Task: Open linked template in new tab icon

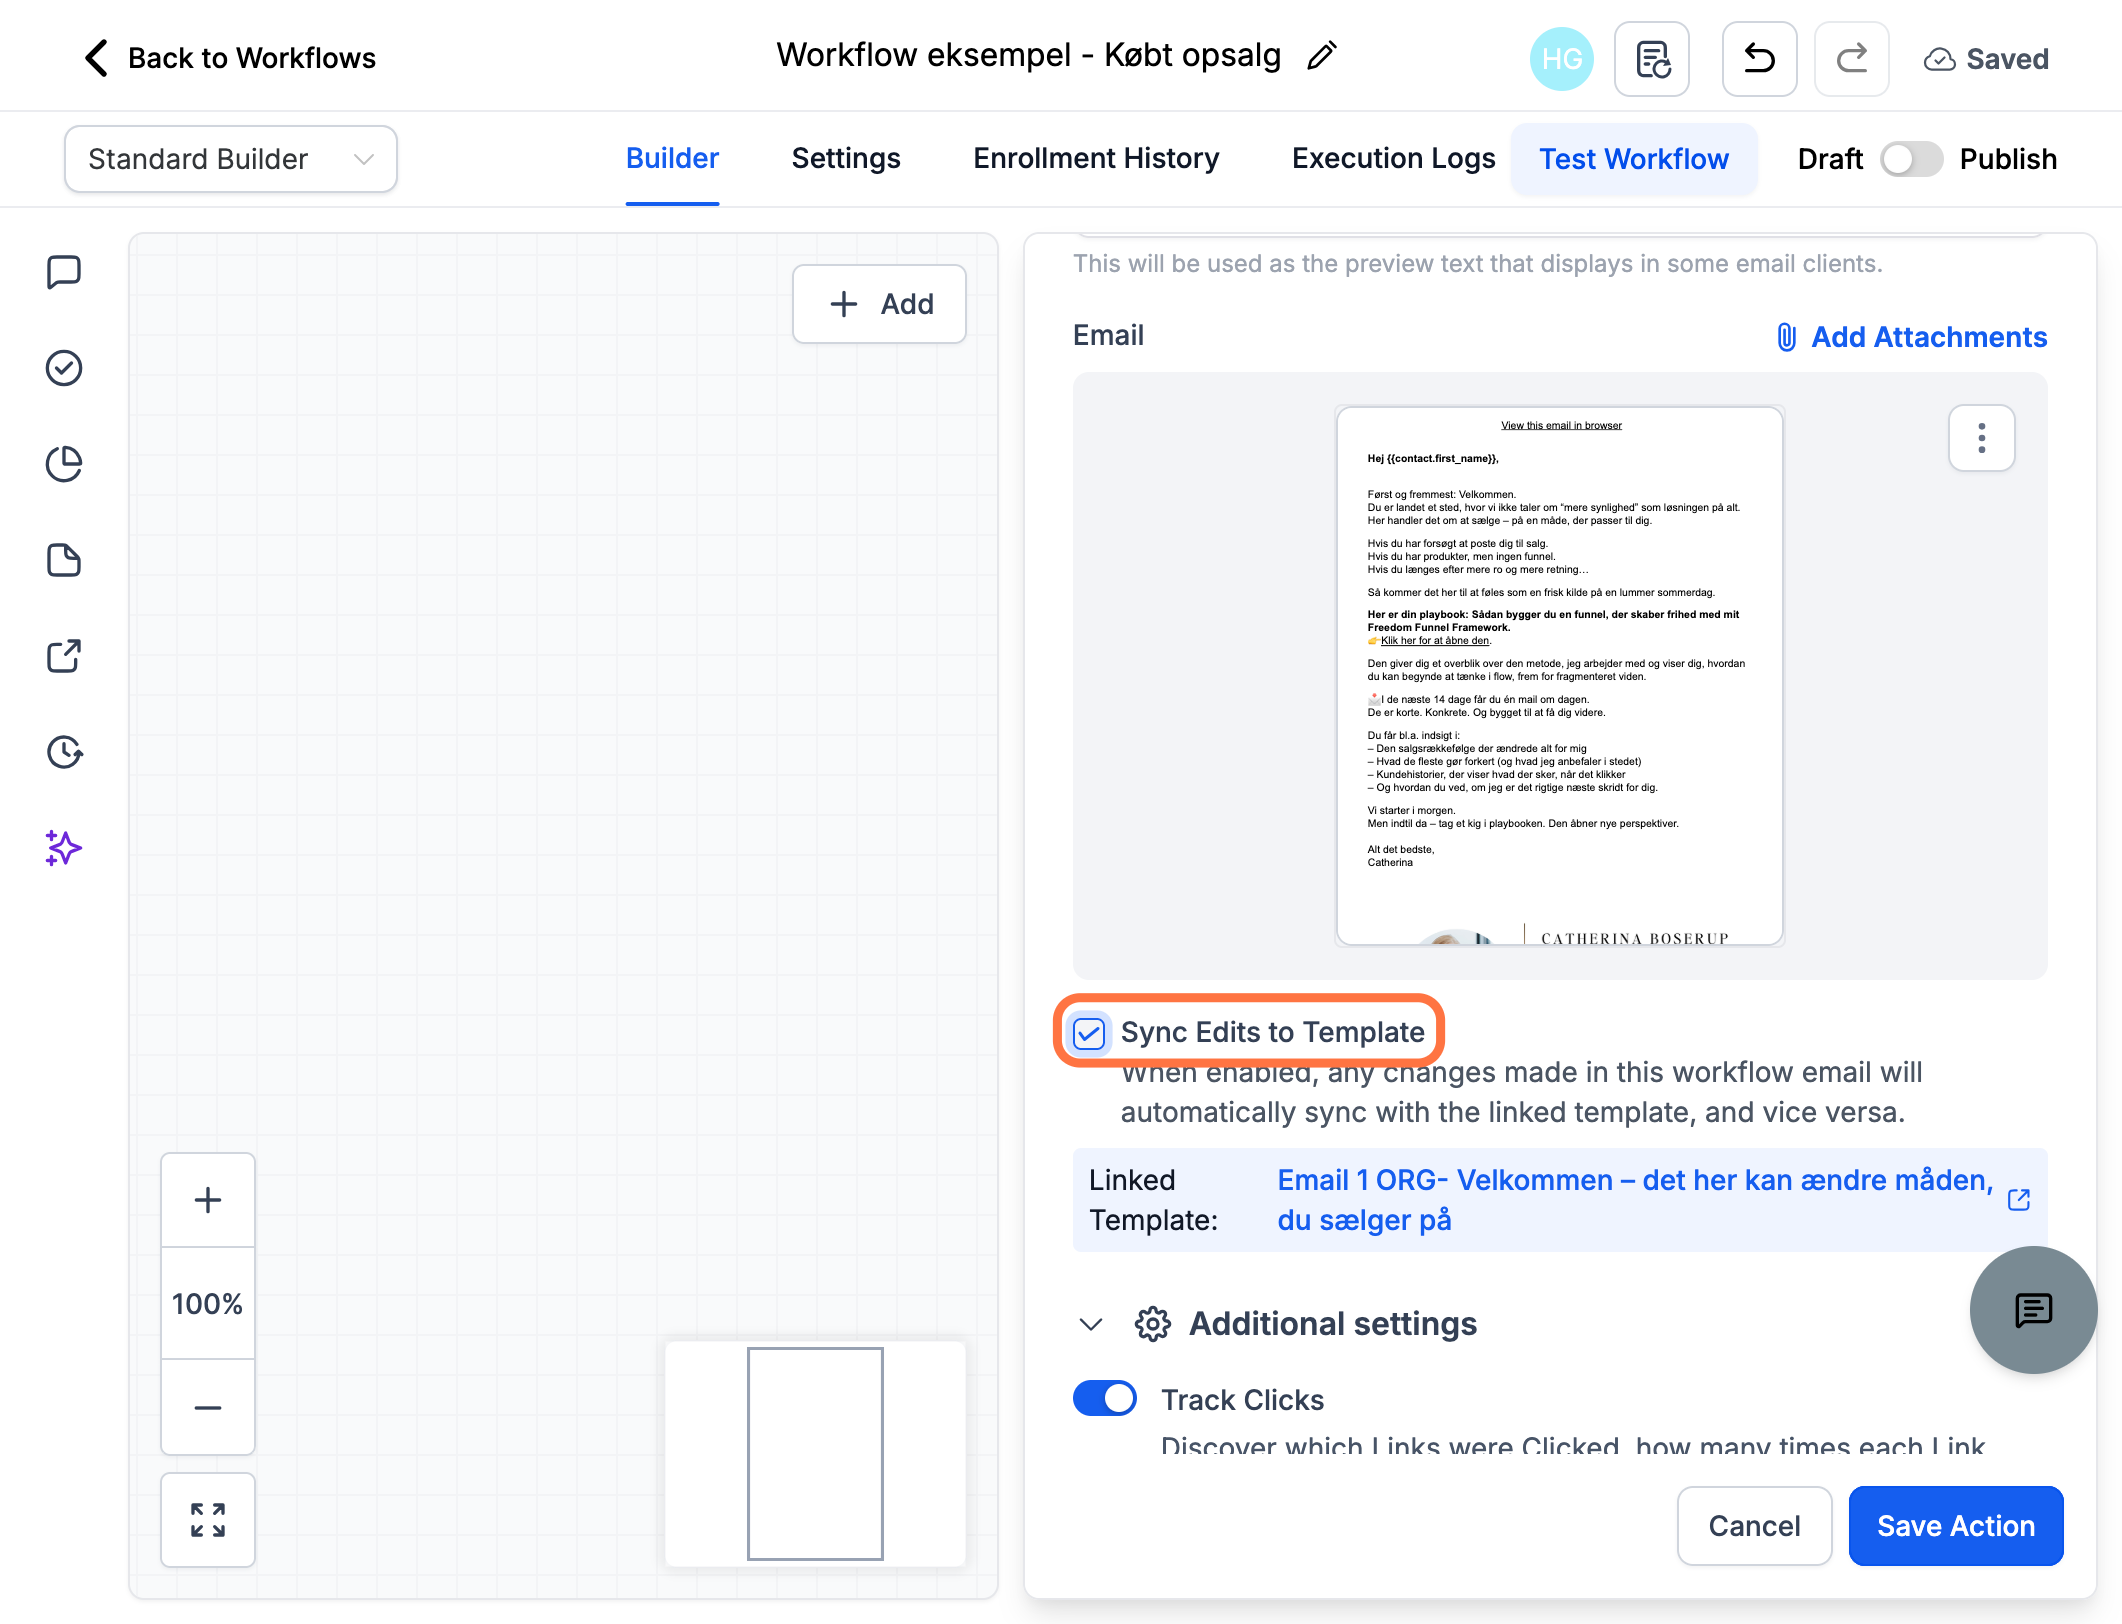Action: coord(2018,1200)
